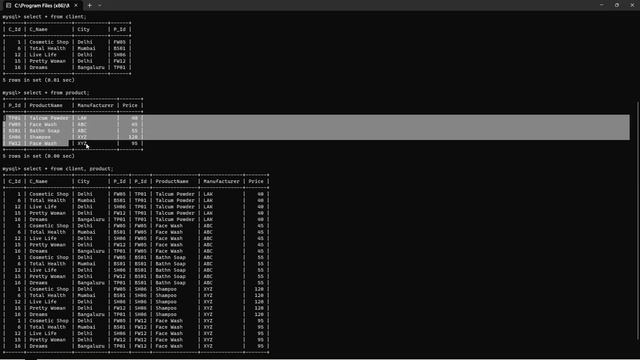Viewport: 640px width, 360px height.
Task: Click C_Name header in client, product join result
Action: 38,181
